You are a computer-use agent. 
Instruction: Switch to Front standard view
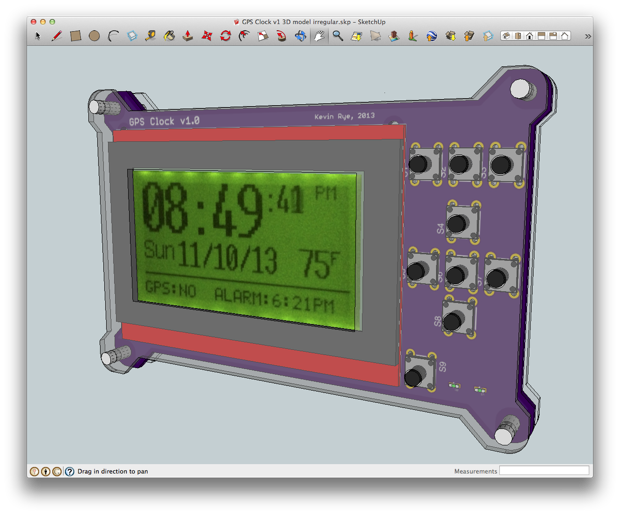[x=529, y=36]
